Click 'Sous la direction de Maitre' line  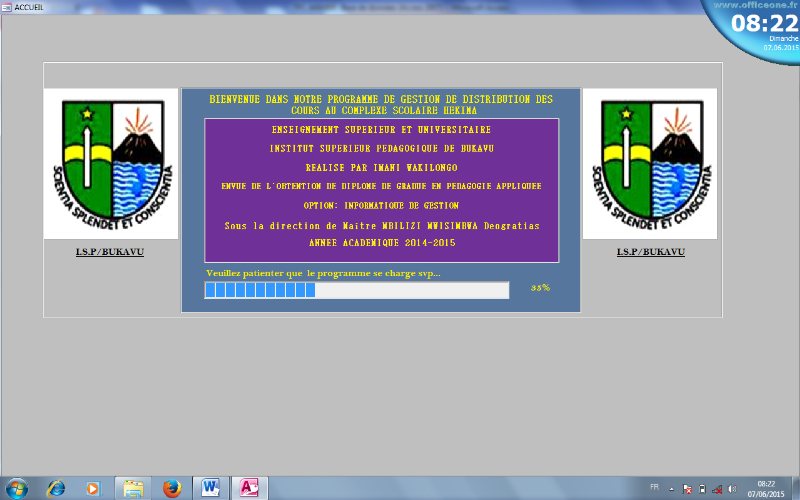[x=382, y=226]
